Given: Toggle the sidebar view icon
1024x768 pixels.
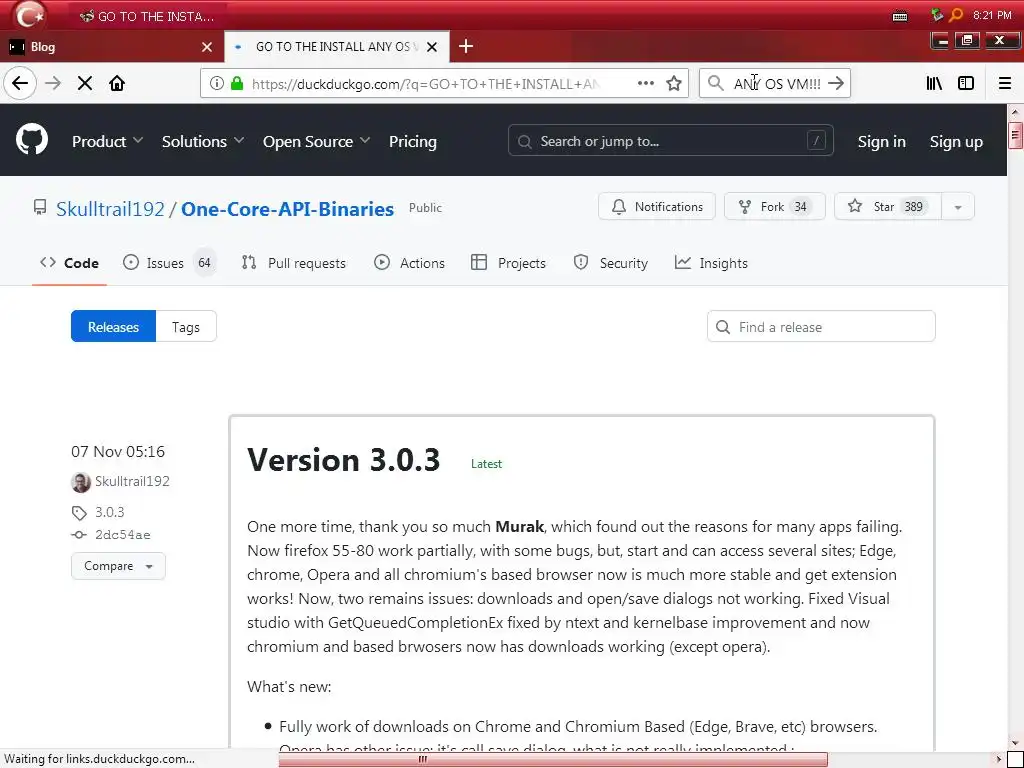Looking at the screenshot, I should pos(966,84).
